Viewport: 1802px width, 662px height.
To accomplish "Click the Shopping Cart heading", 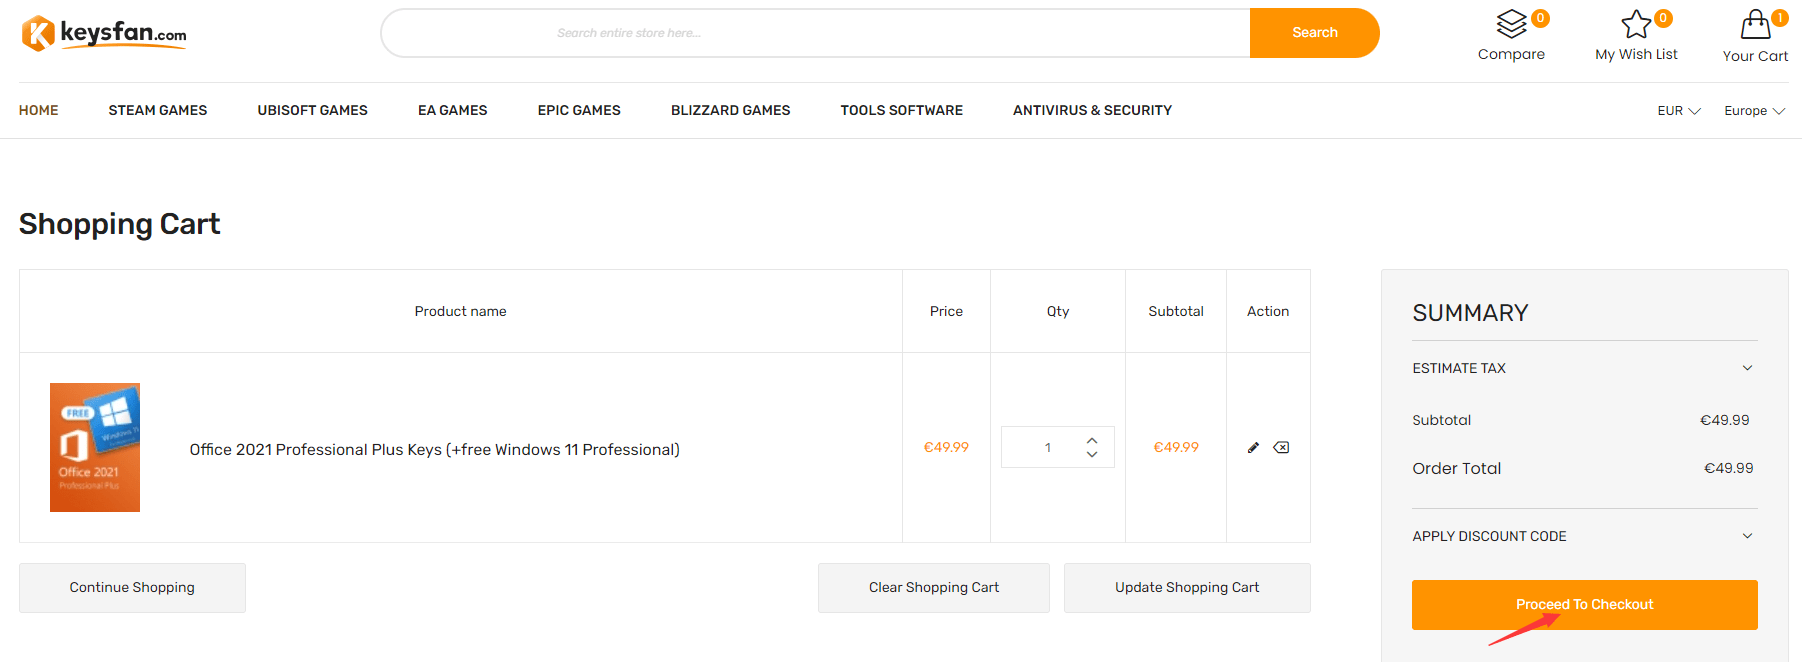I will point(119,224).
